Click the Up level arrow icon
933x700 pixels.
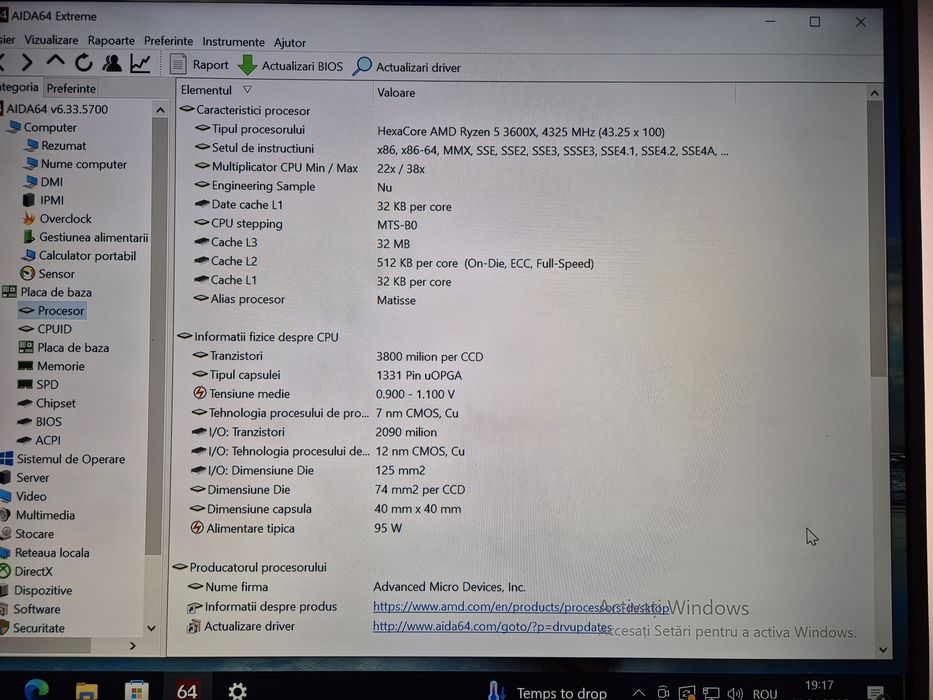click(55, 61)
